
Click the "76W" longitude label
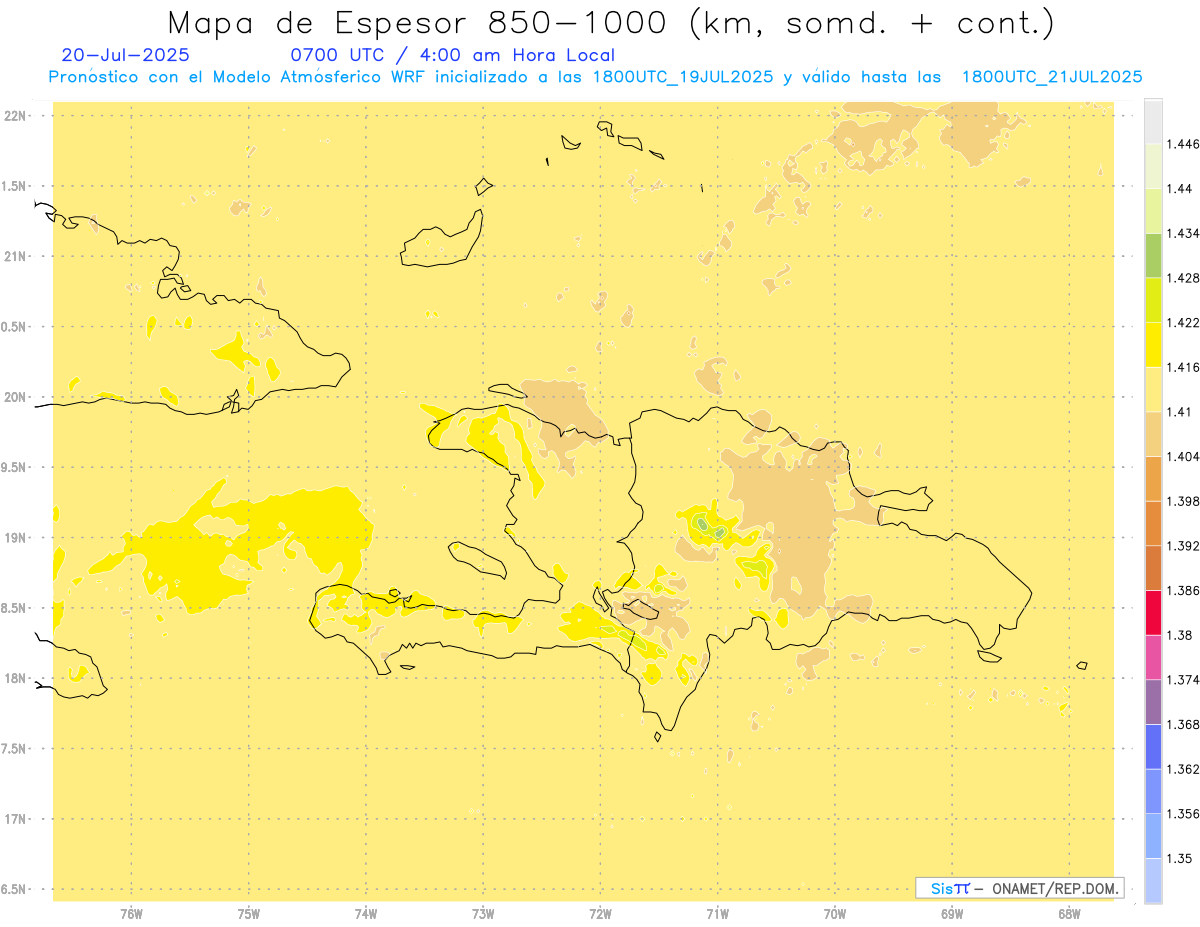(131, 914)
